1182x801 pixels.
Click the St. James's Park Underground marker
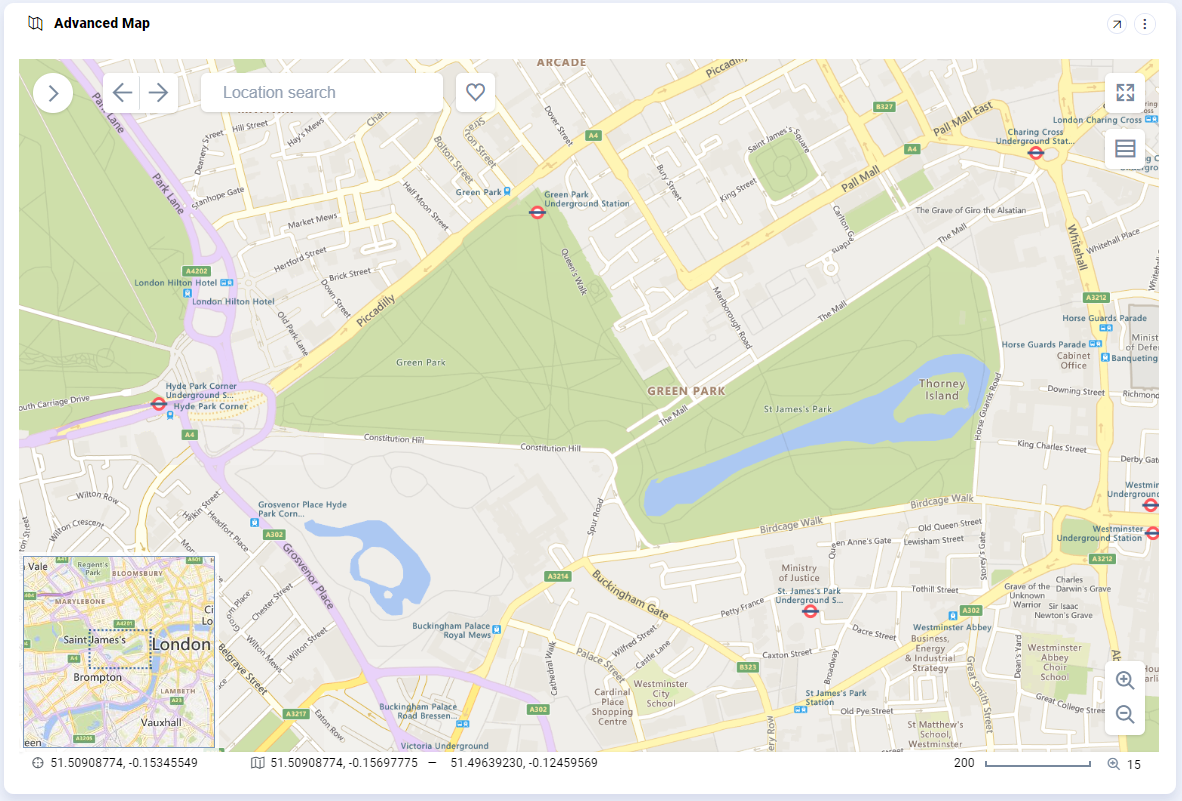811,611
